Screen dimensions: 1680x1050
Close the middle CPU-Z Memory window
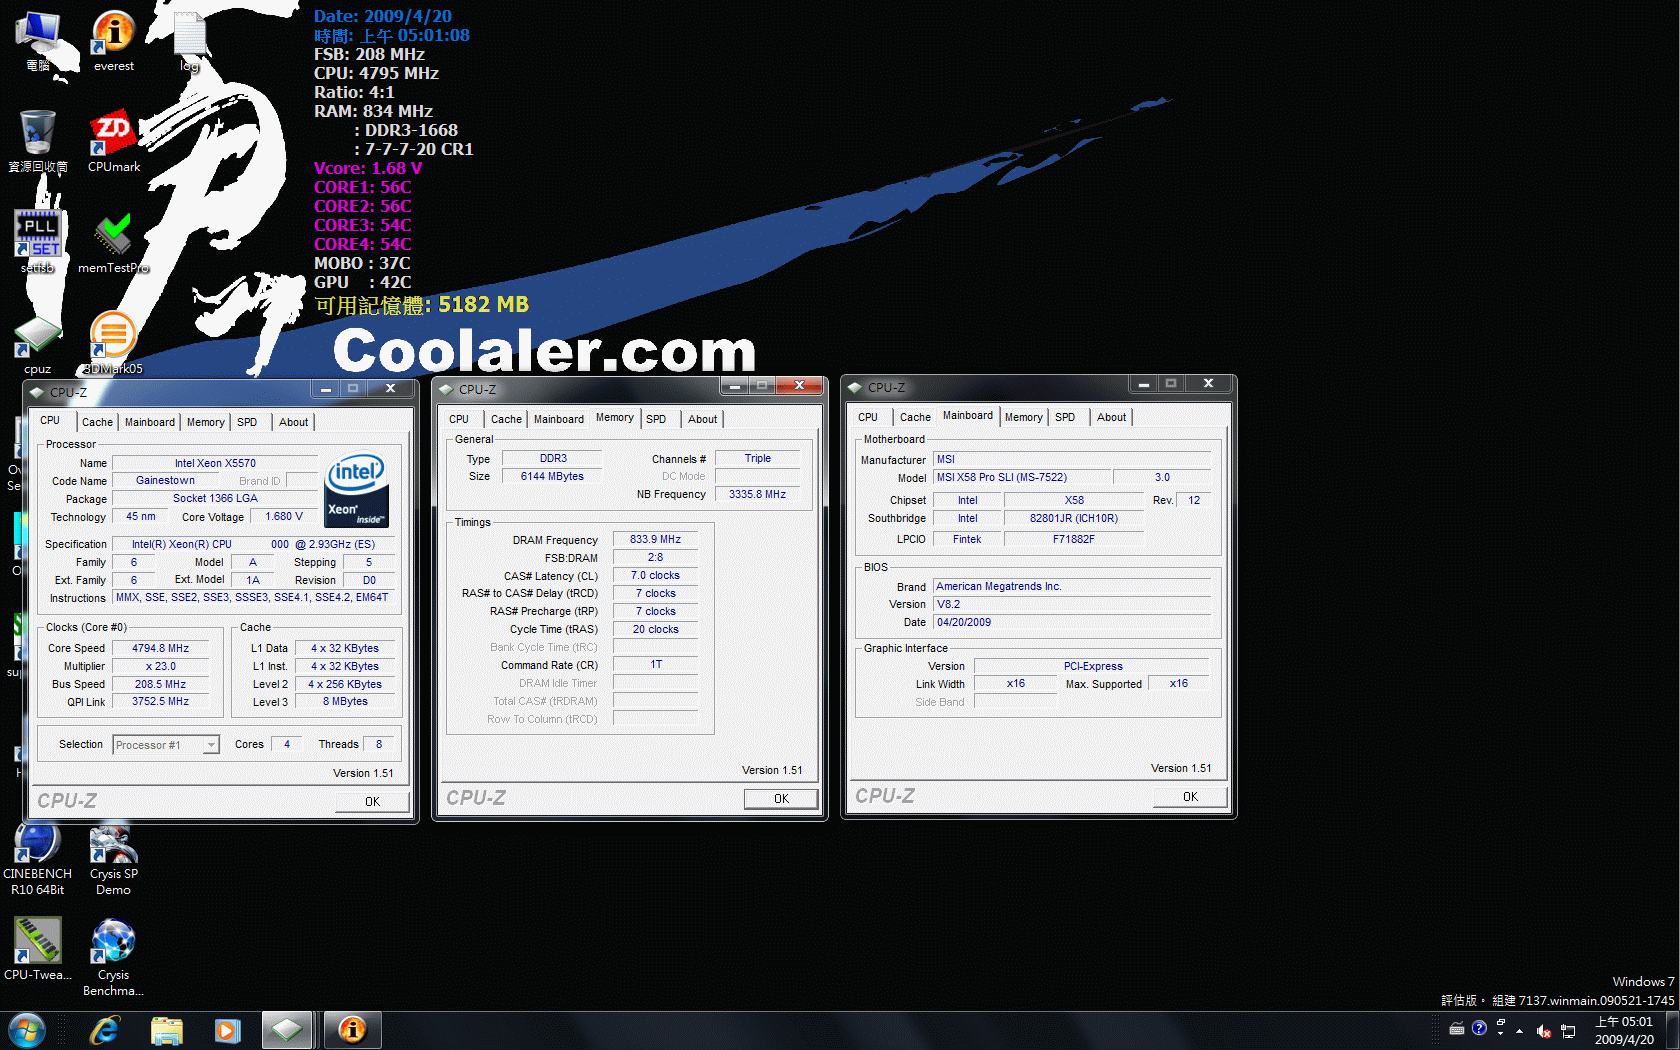click(x=799, y=385)
